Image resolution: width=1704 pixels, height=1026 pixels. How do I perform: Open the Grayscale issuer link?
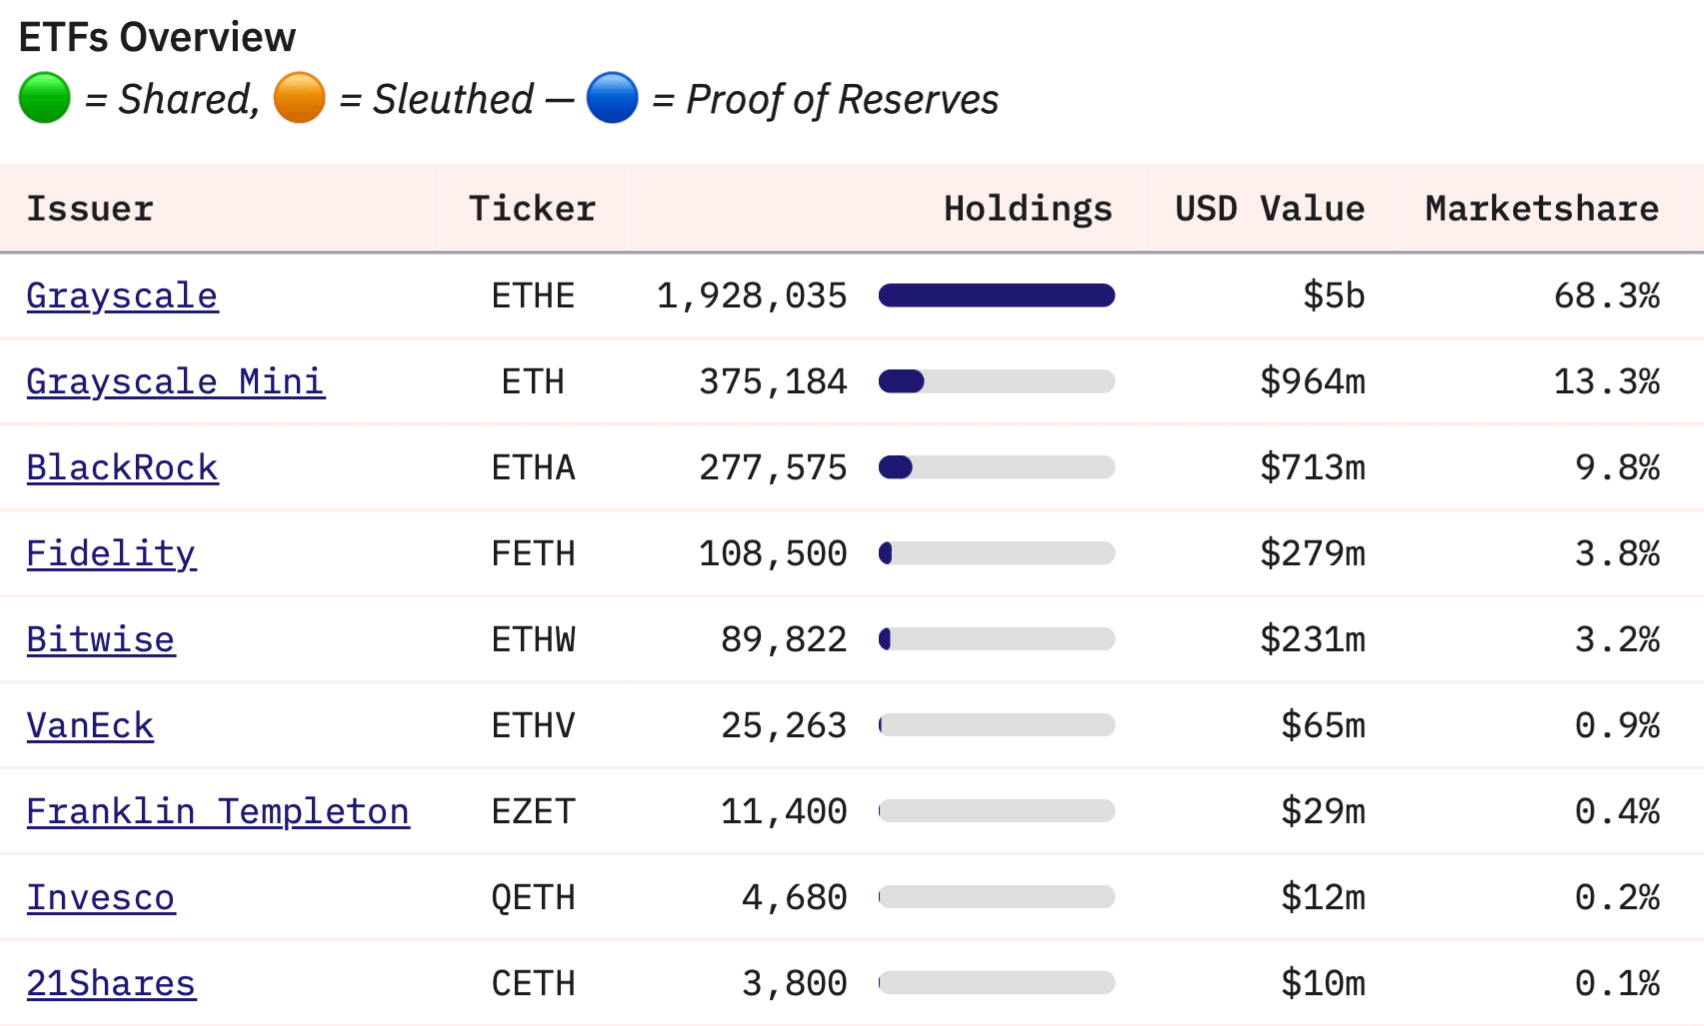[122, 296]
